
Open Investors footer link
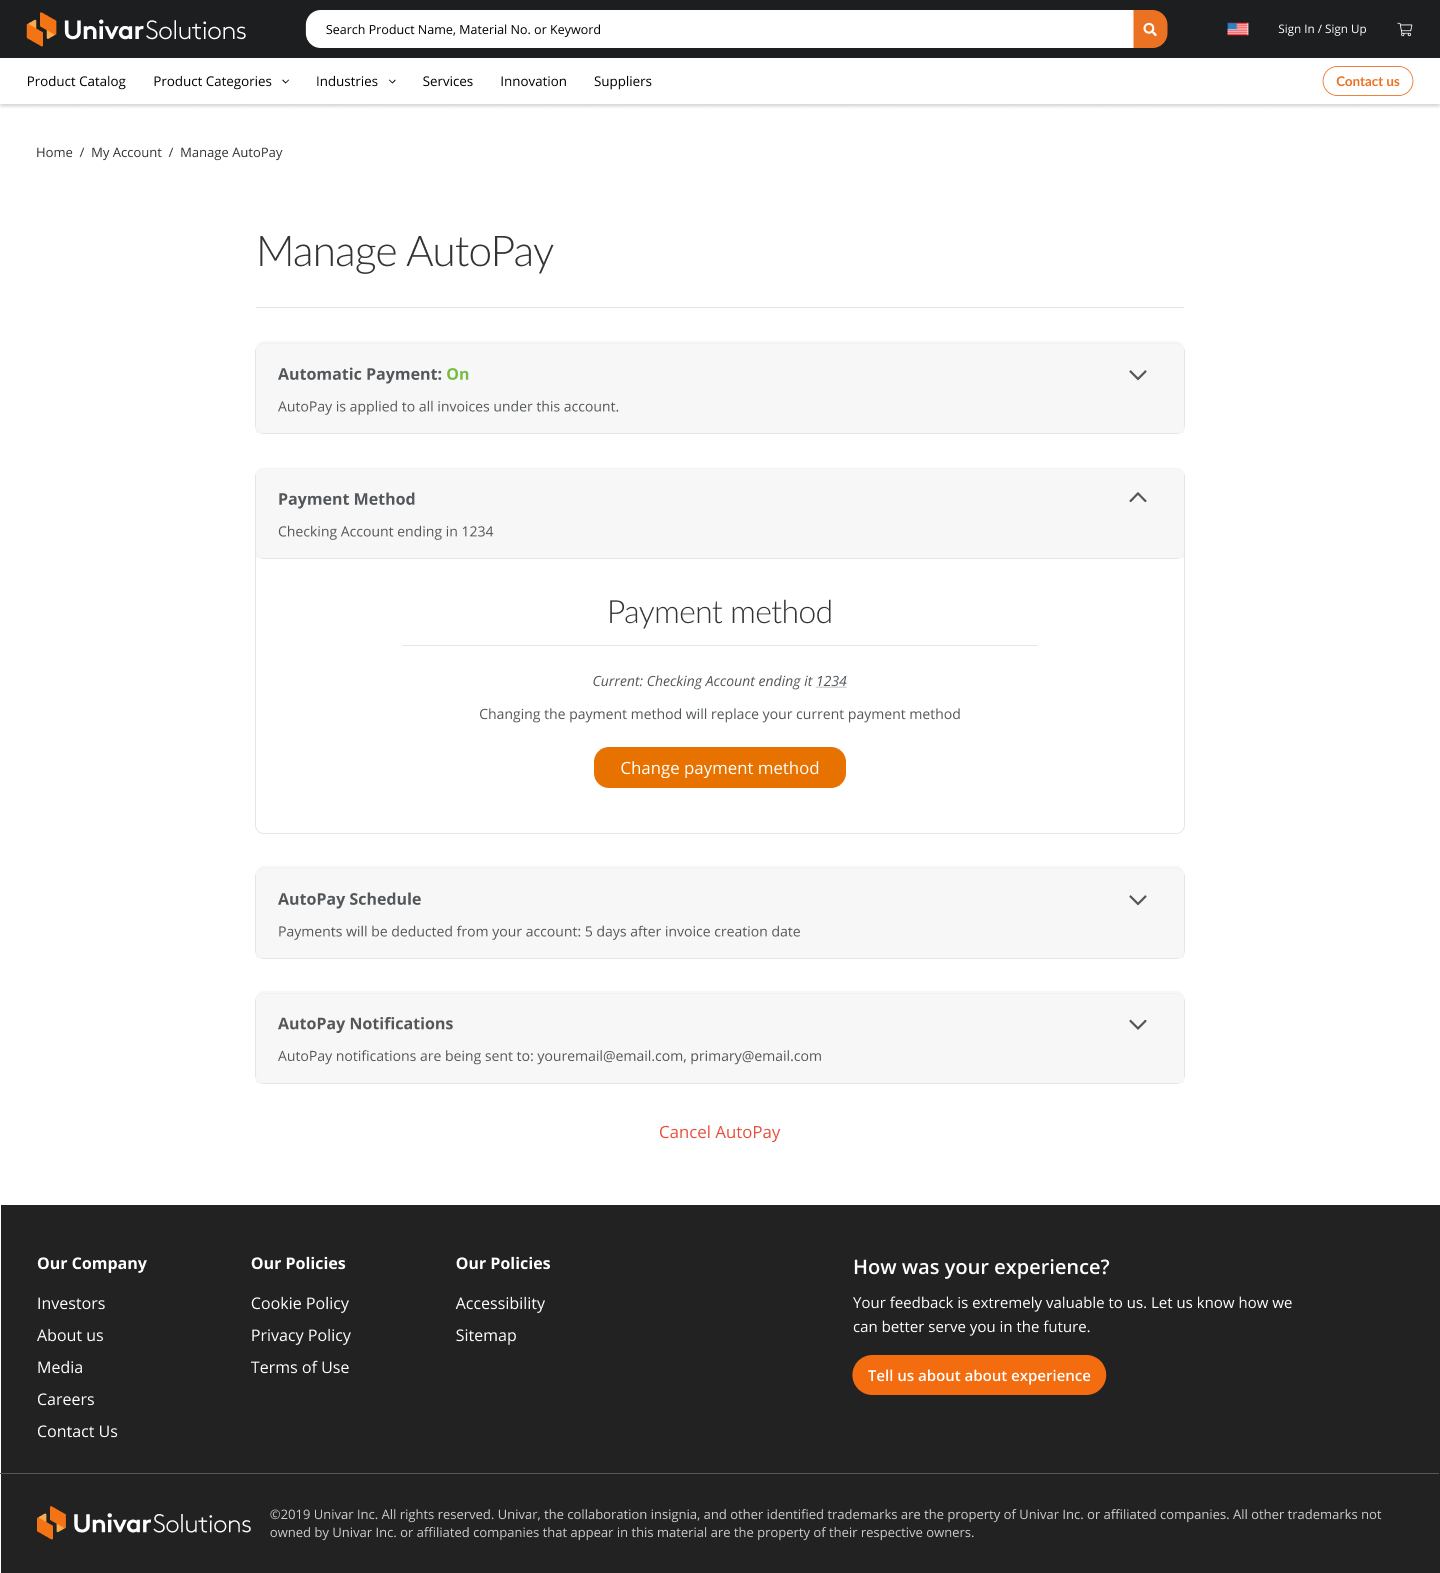(x=71, y=1303)
